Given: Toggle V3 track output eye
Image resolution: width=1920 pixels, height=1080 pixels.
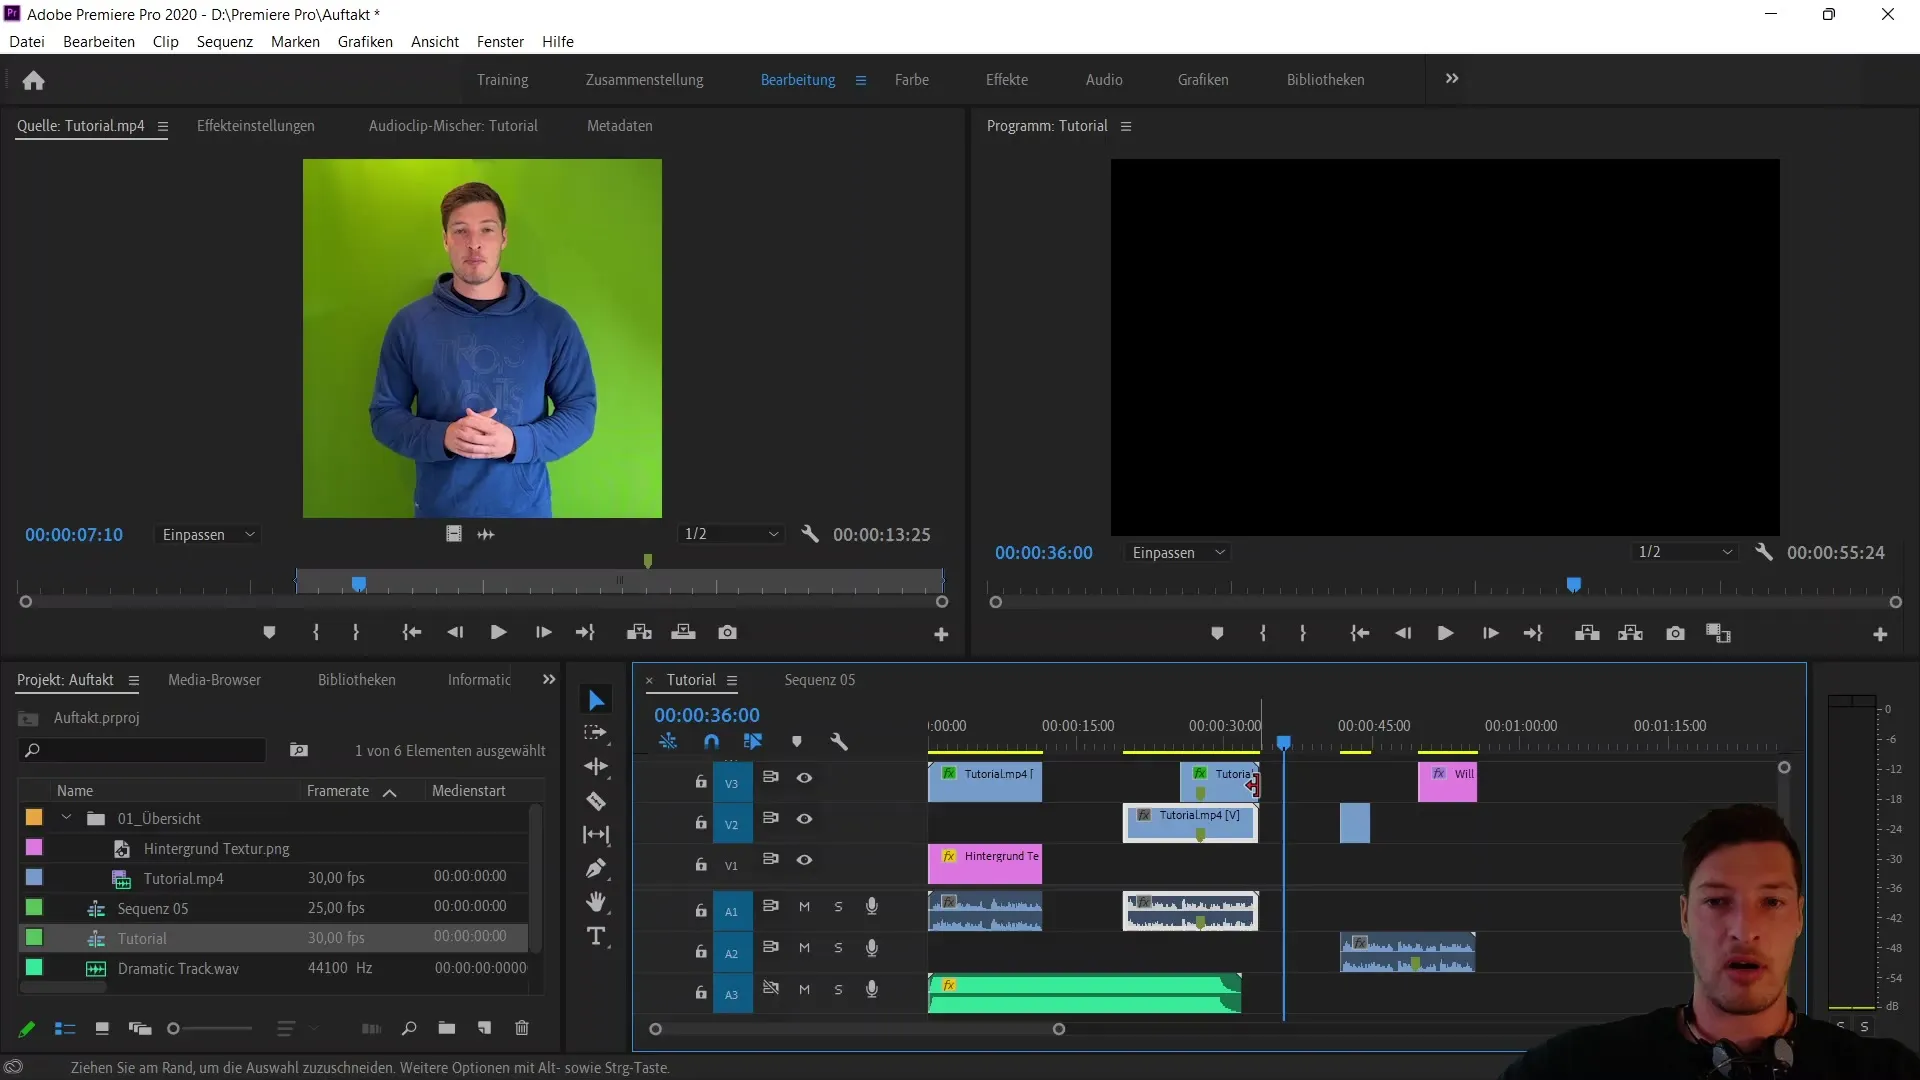Looking at the screenshot, I should [x=804, y=778].
